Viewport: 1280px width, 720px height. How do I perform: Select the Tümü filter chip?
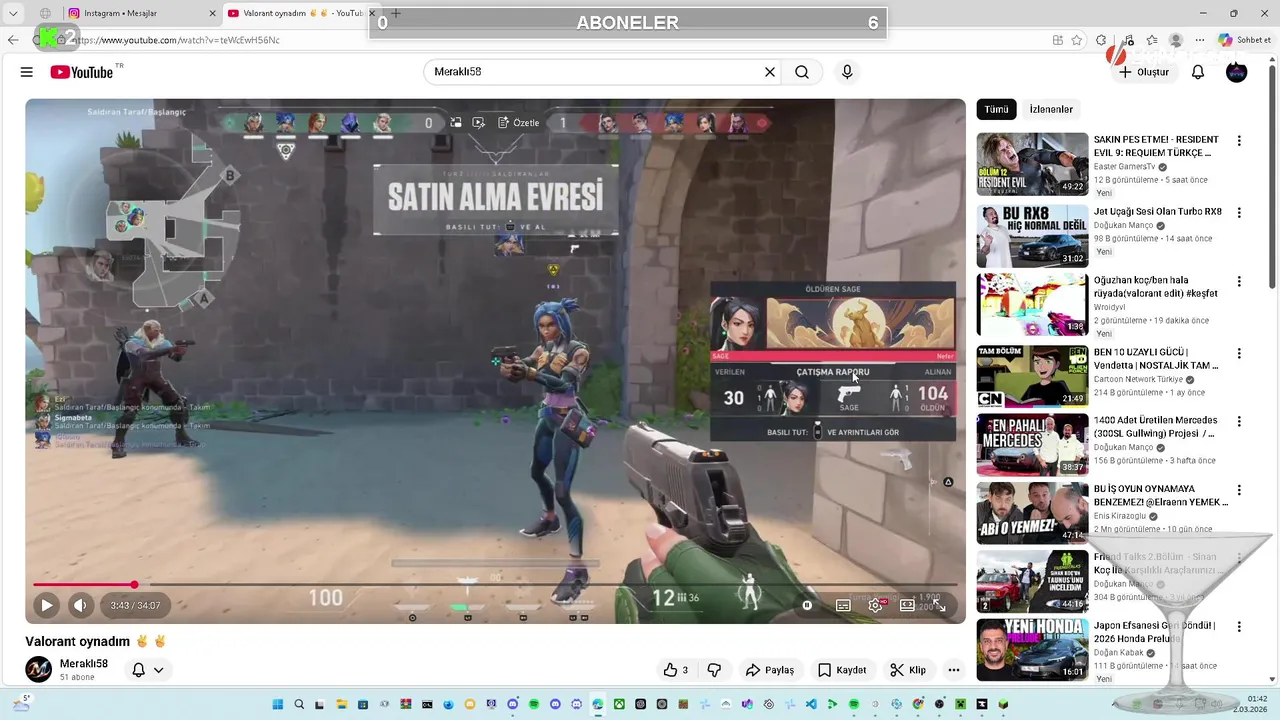pos(996,109)
